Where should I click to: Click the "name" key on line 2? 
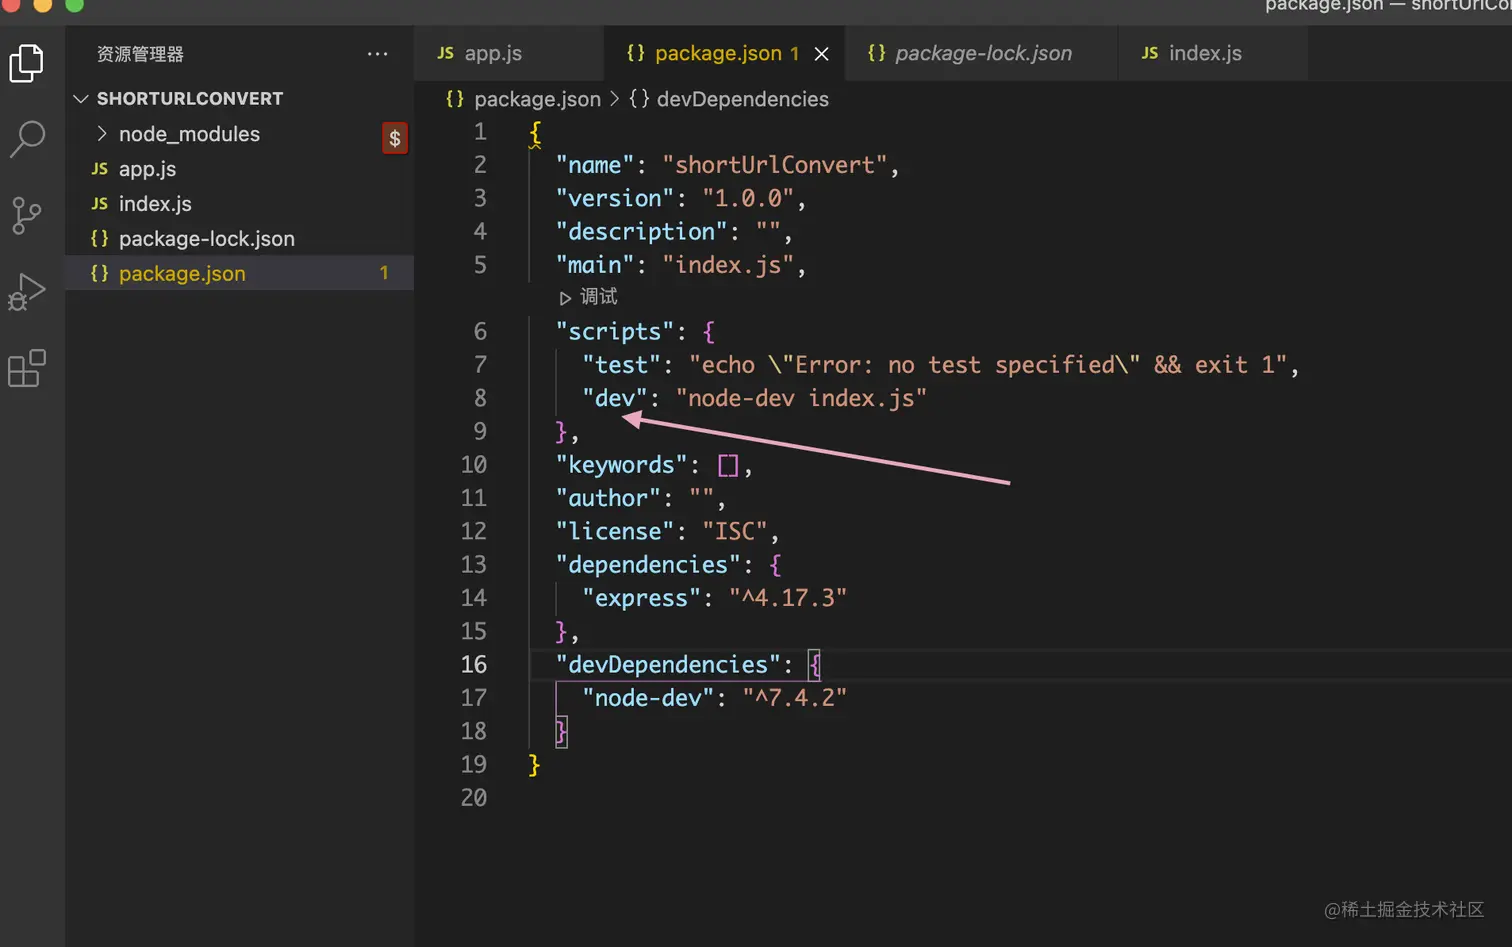click(x=595, y=165)
